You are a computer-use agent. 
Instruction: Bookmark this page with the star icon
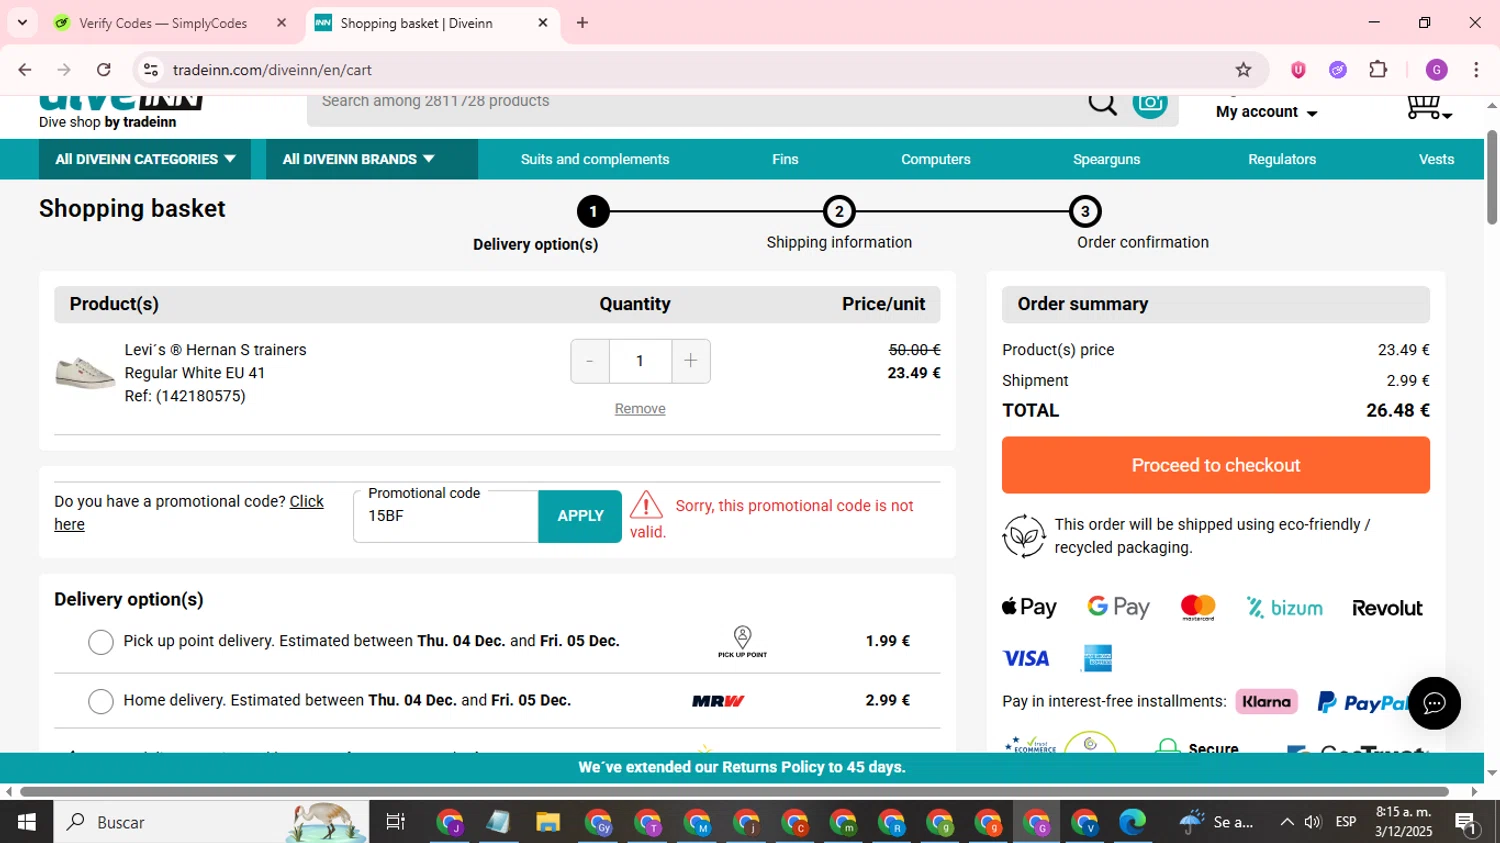(x=1243, y=70)
